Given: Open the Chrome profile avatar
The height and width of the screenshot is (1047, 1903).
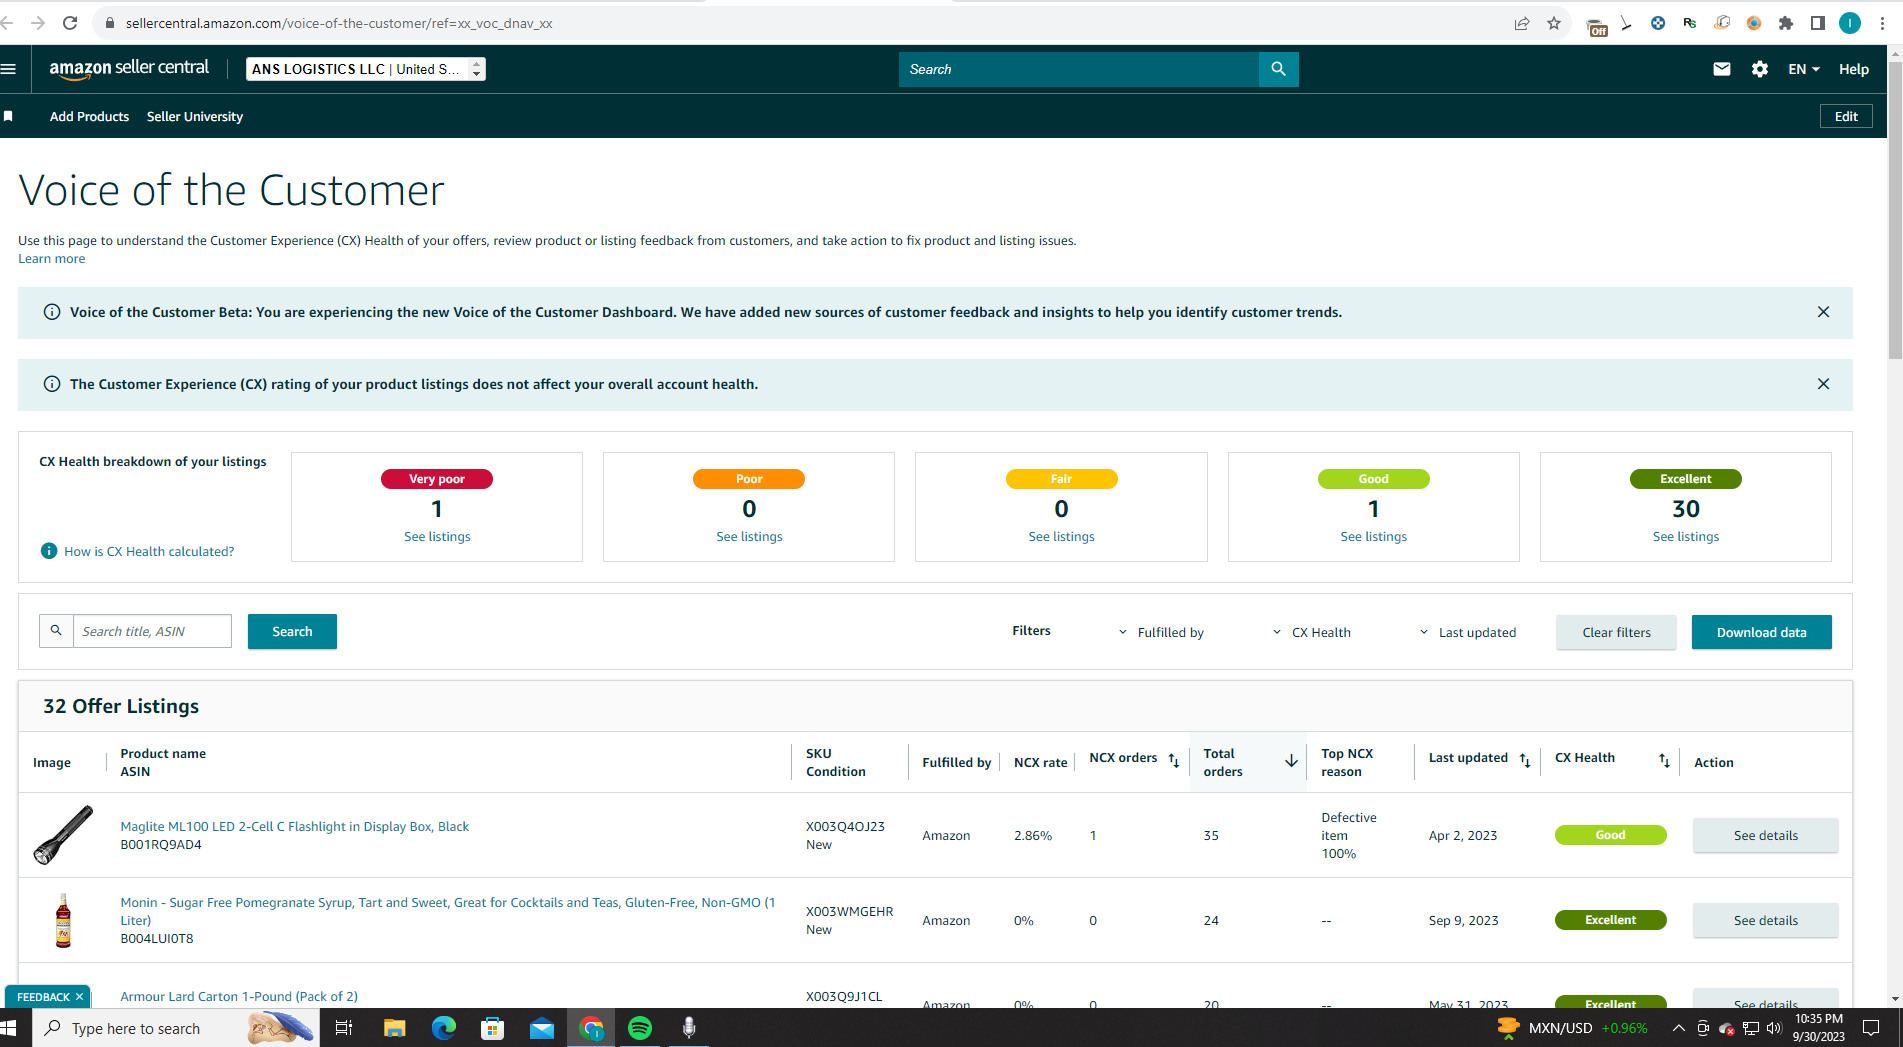Looking at the screenshot, I should (1850, 23).
